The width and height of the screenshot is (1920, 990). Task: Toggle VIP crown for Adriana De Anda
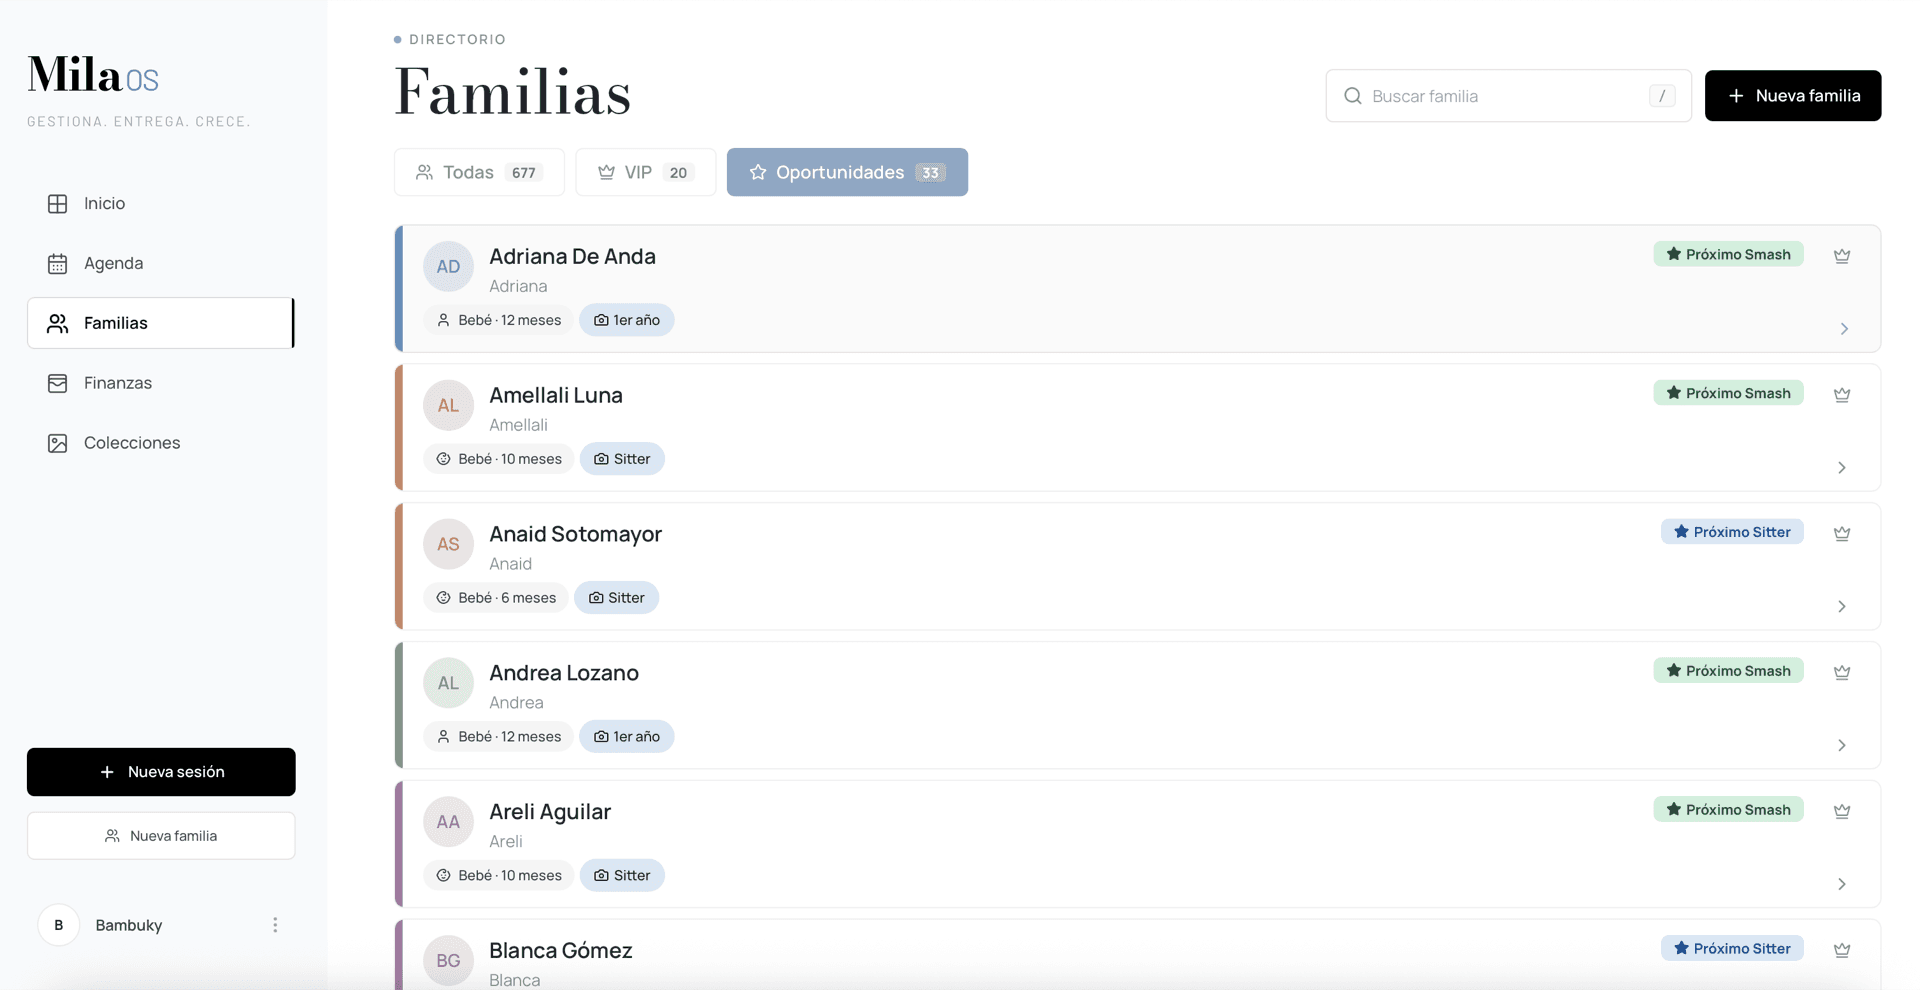pos(1842,256)
